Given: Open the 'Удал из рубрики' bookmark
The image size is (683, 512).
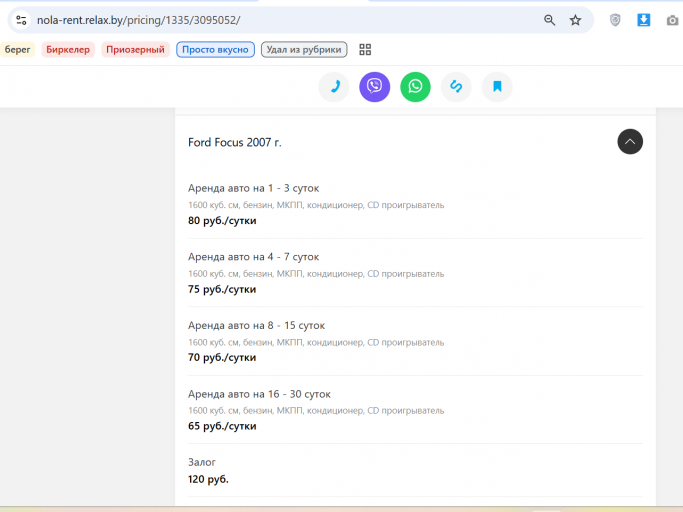Looking at the screenshot, I should point(304,50).
